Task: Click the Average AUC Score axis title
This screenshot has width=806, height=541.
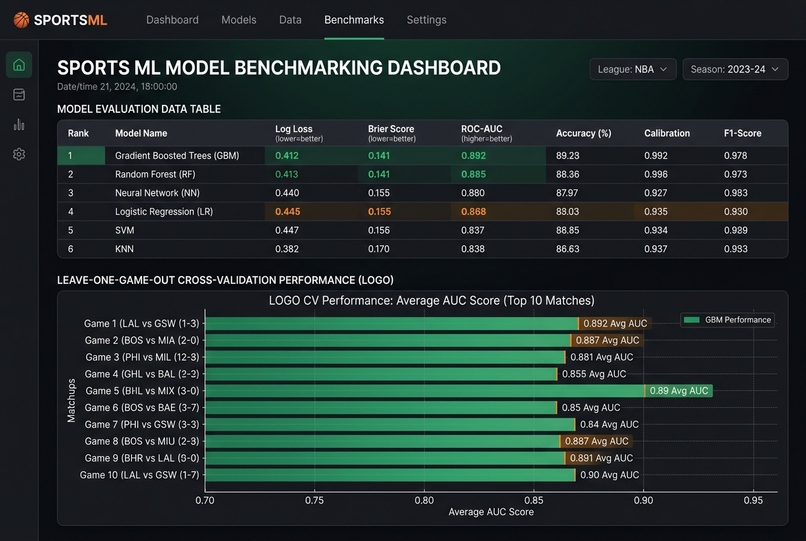Action: point(491,512)
